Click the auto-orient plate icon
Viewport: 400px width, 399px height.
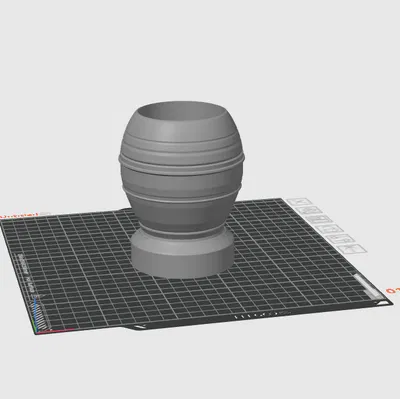[310, 211]
